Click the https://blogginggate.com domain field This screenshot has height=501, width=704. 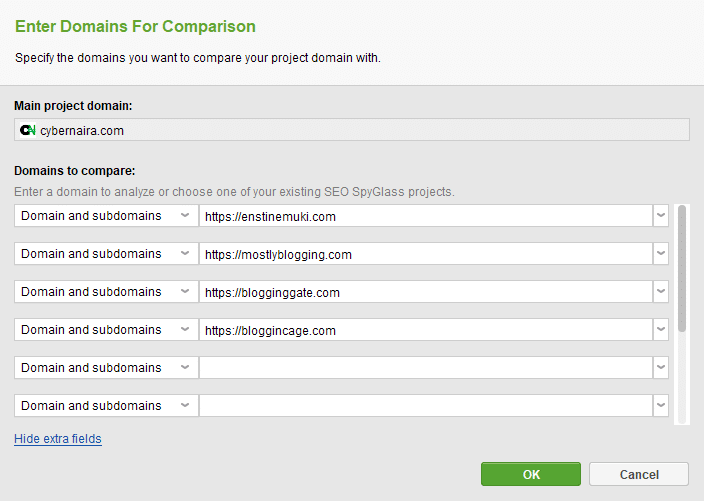(x=425, y=292)
